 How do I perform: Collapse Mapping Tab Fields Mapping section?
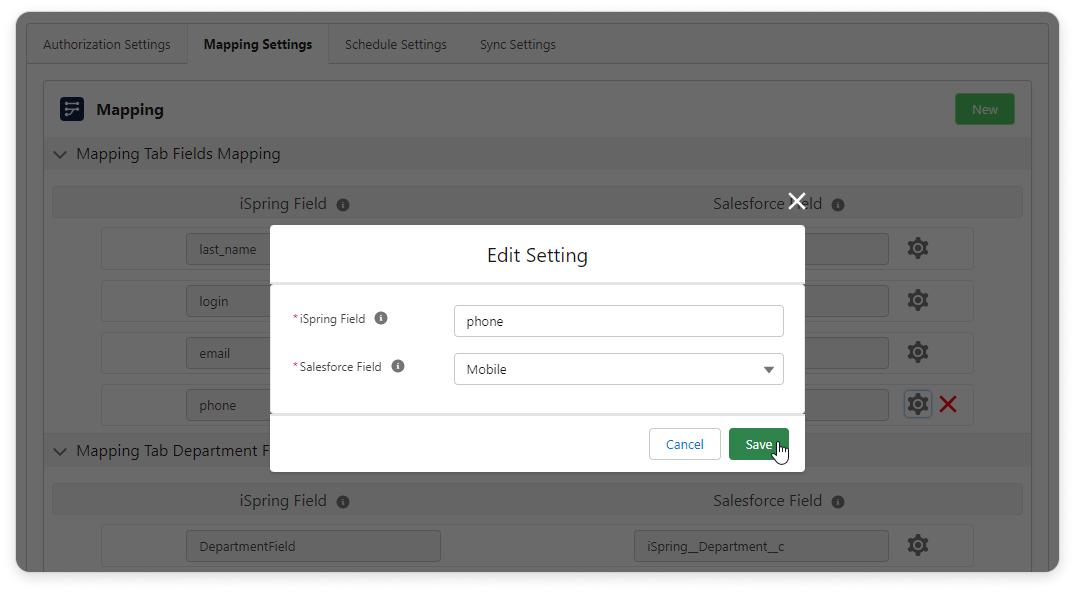[60, 154]
